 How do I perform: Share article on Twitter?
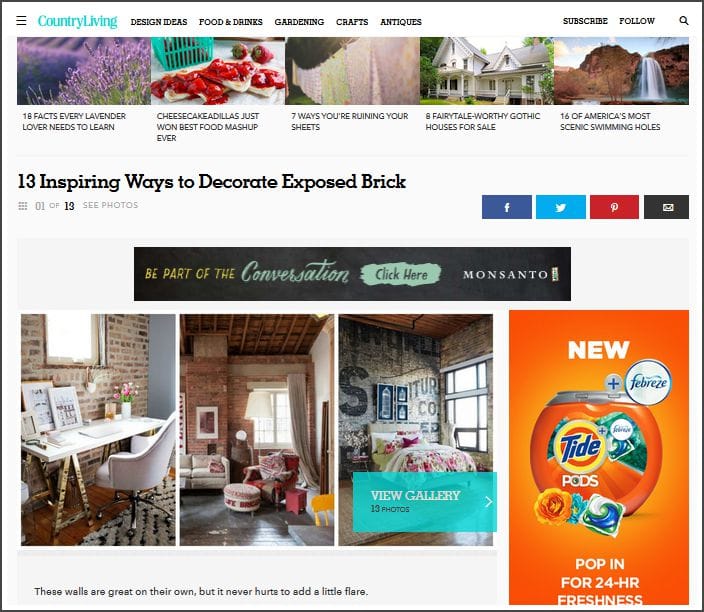[560, 207]
